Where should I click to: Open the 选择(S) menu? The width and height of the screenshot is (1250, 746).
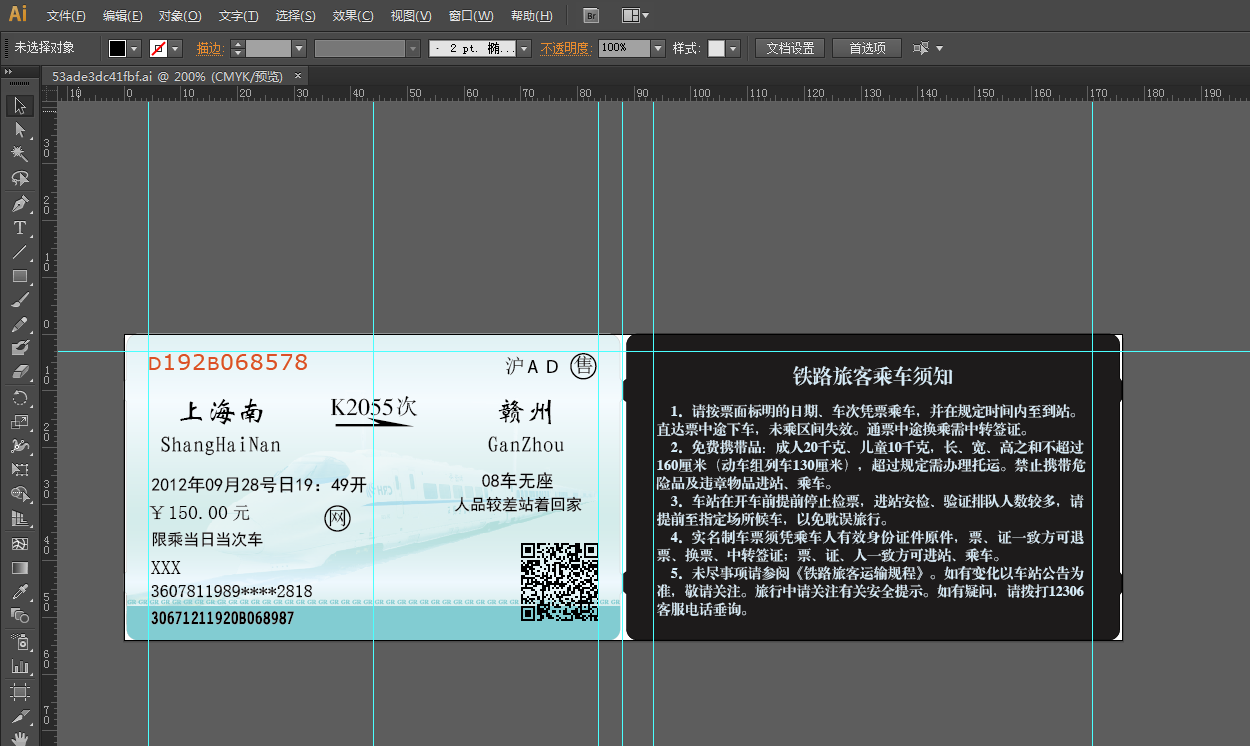pyautogui.click(x=296, y=16)
